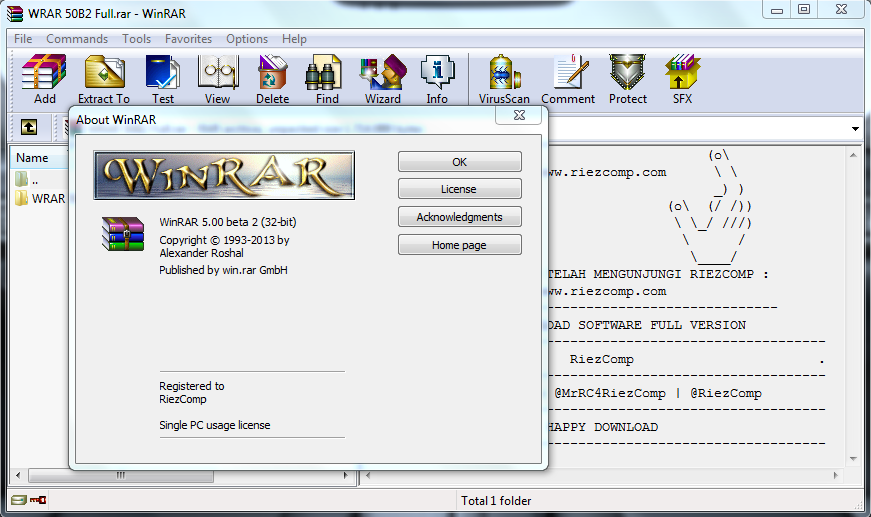Click "Total 1 folder" status text
This screenshot has height=517, width=871.
click(x=496, y=501)
